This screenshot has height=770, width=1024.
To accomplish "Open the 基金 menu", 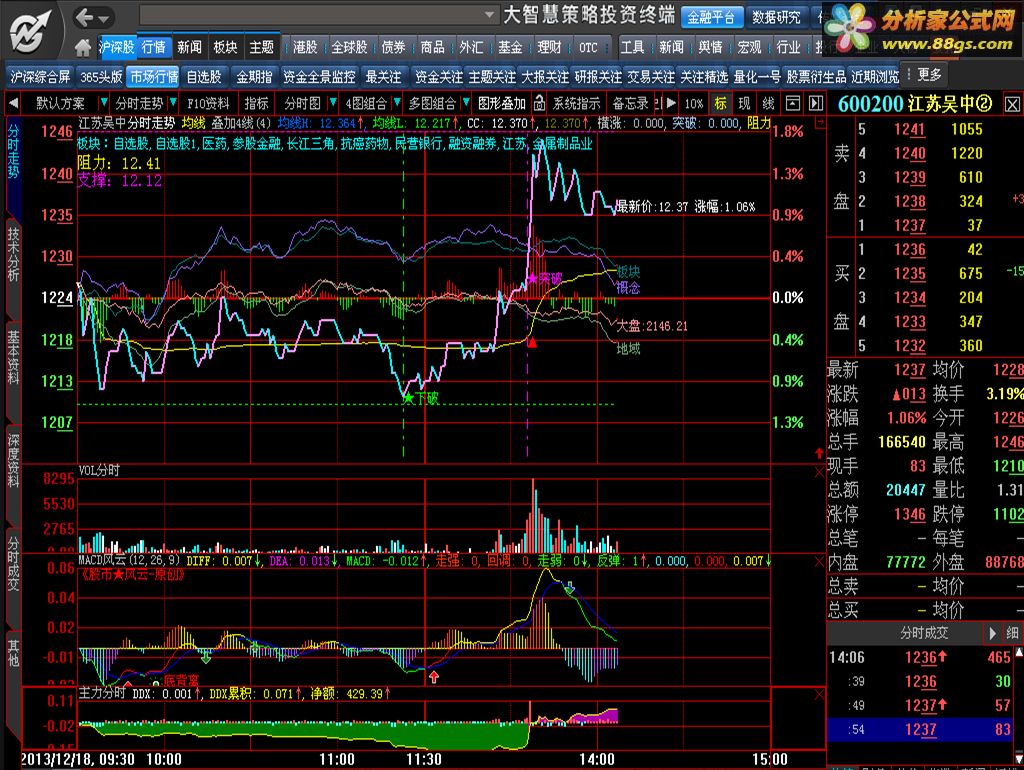I will click(x=510, y=47).
